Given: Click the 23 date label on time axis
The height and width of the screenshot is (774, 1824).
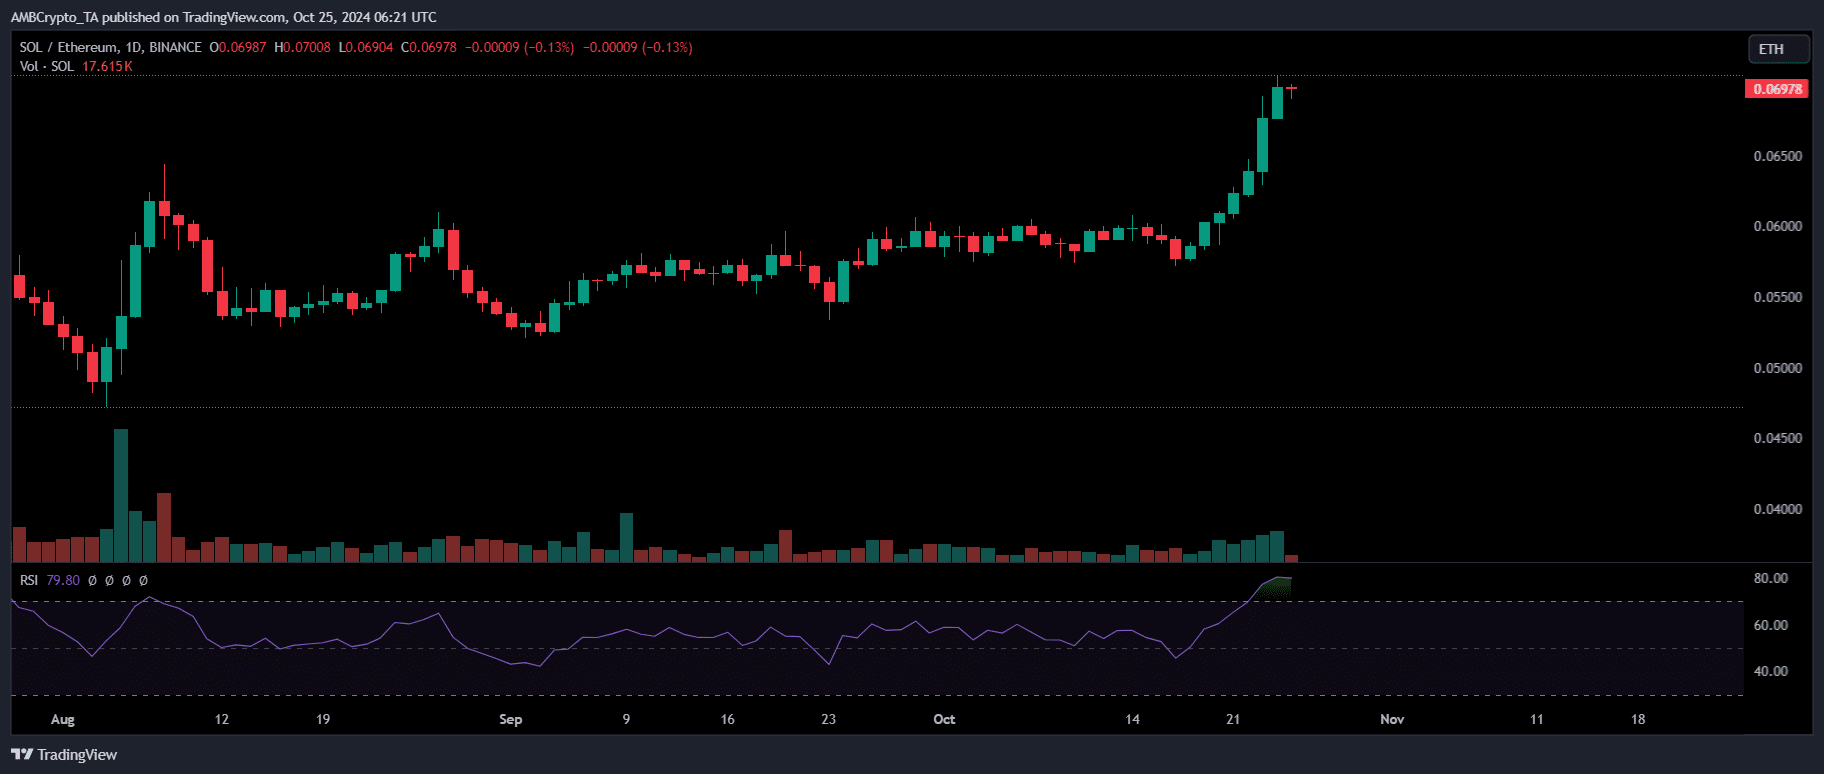Looking at the screenshot, I should tap(828, 719).
